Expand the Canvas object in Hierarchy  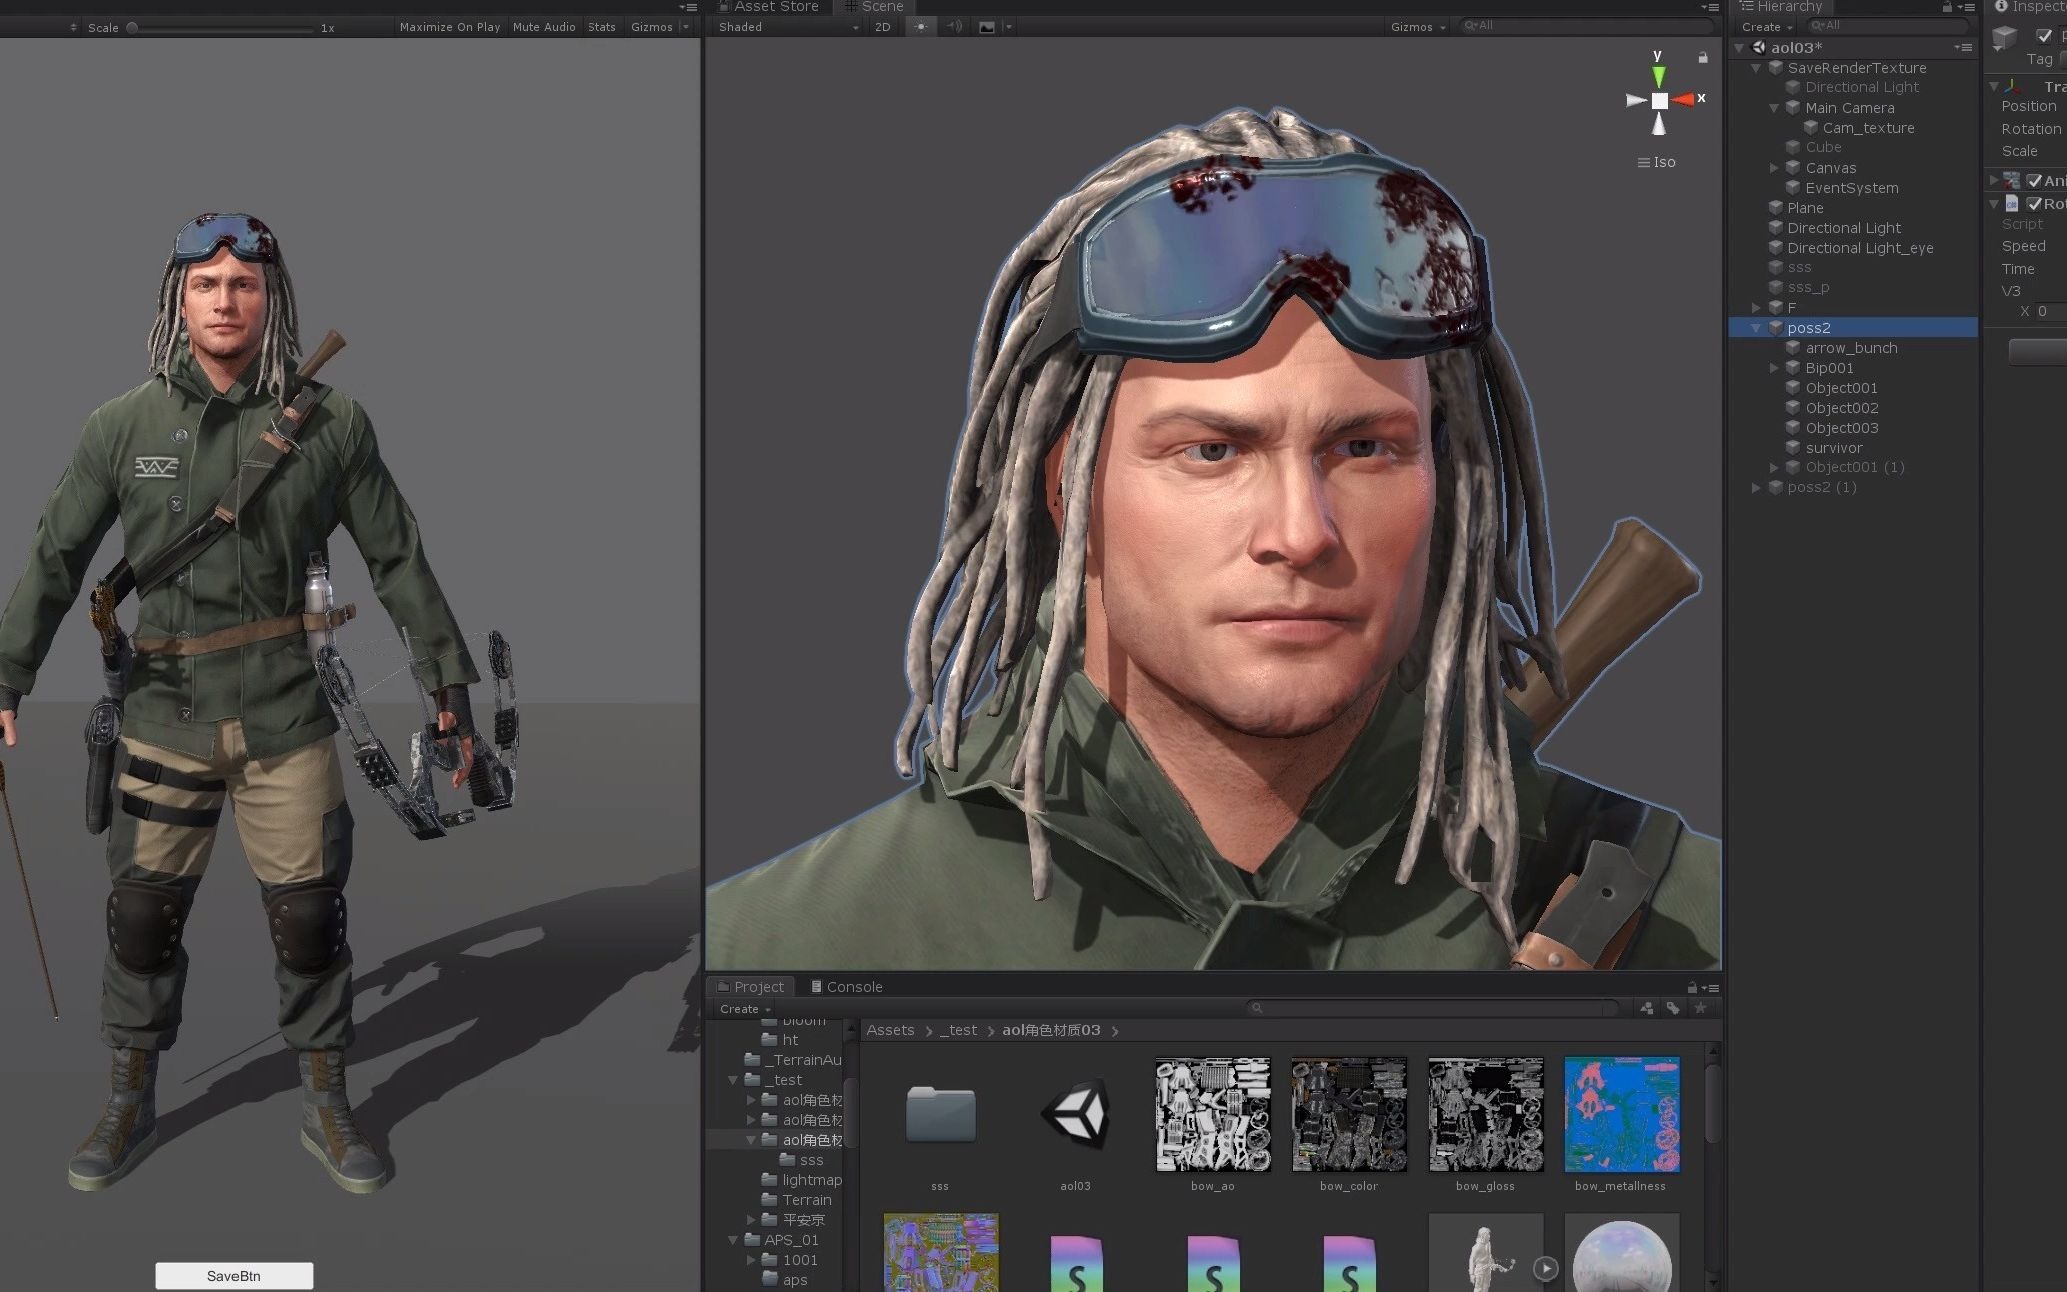[x=1774, y=168]
